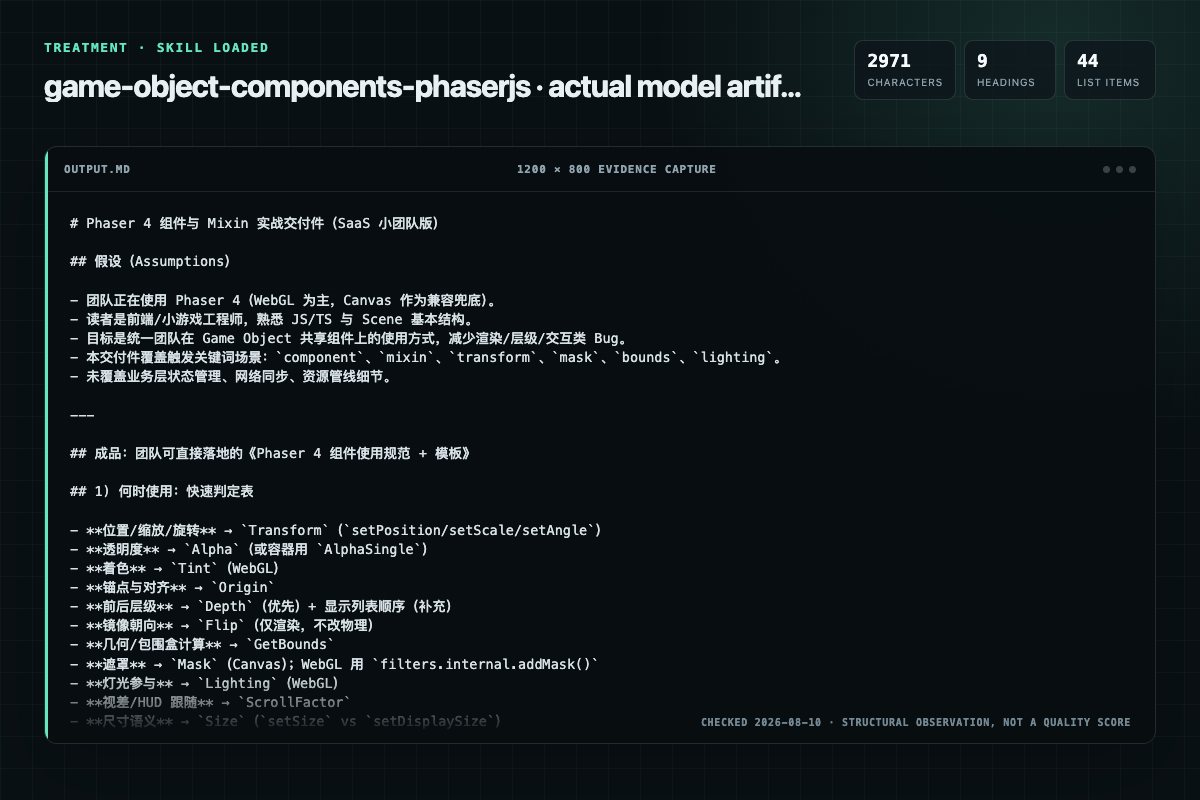Click the line starting "- 未覆盖业务层状态管理"
The width and height of the screenshot is (1200, 800).
click(233, 376)
